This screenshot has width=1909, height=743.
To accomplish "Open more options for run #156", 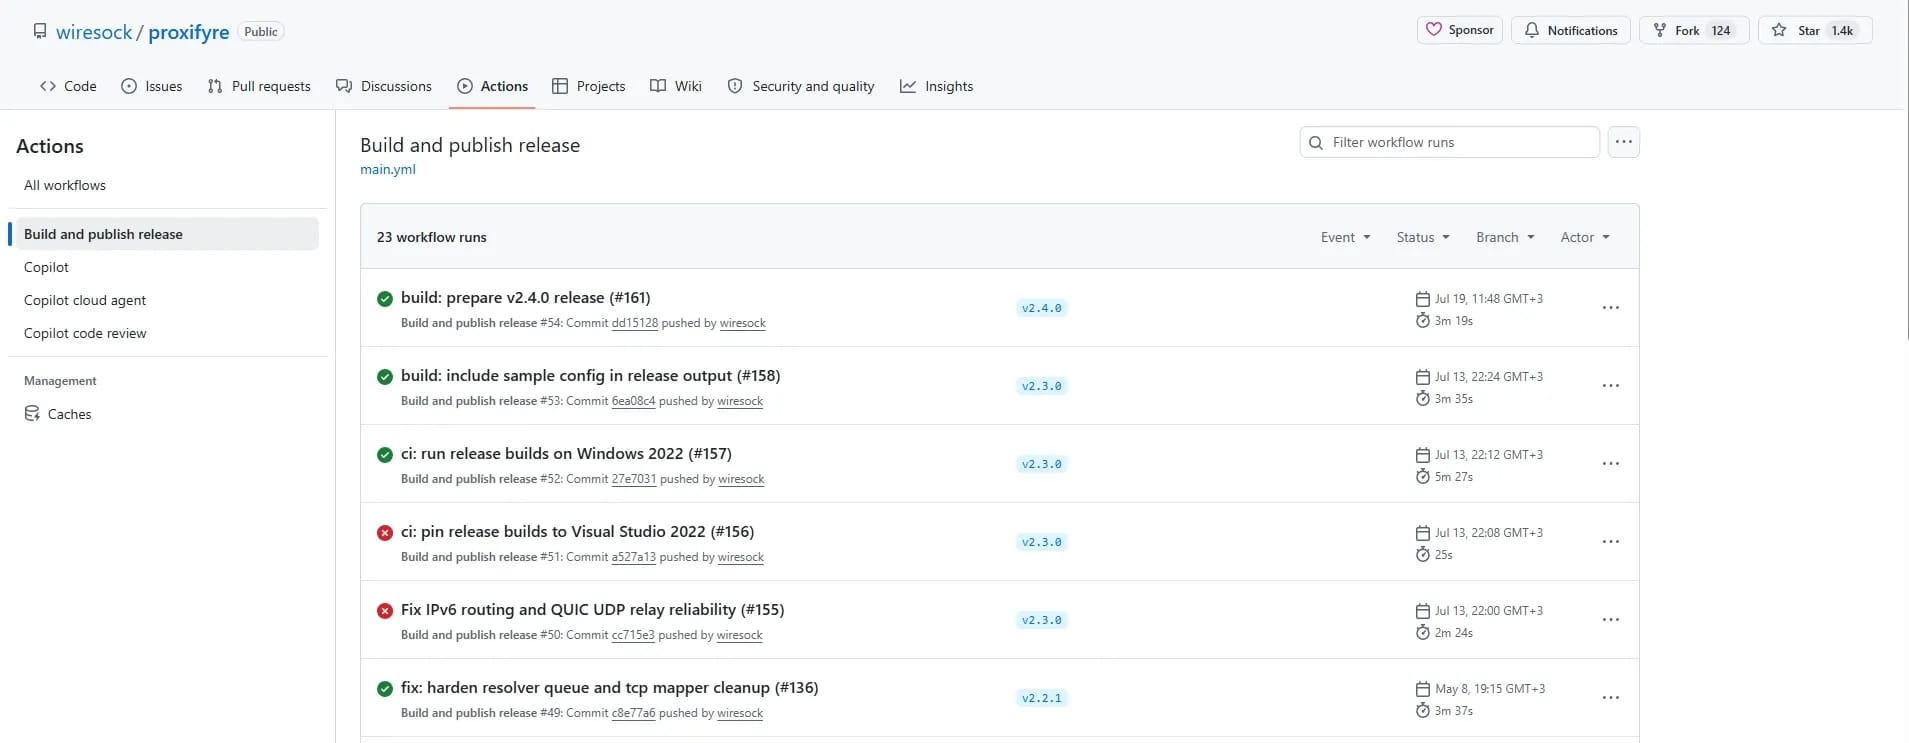I will (x=1611, y=542).
